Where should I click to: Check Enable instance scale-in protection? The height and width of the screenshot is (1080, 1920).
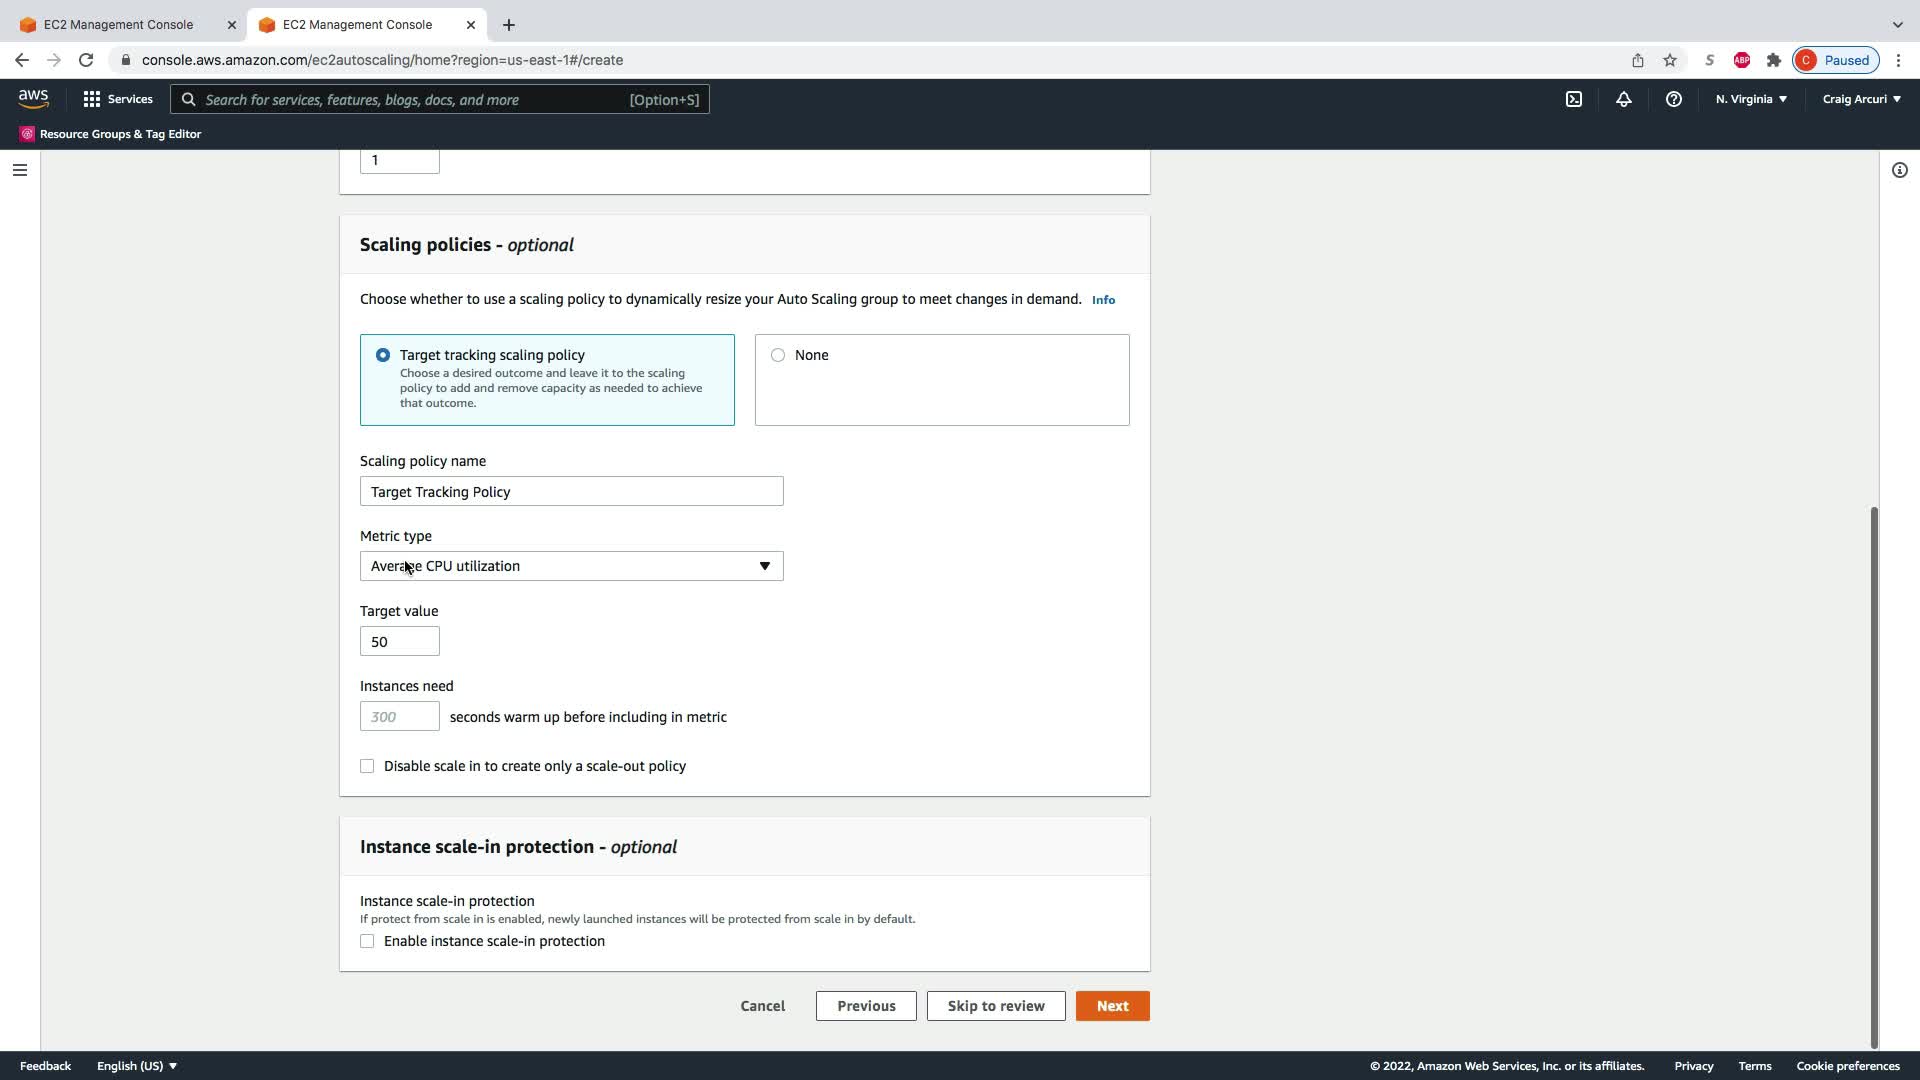pos(367,941)
